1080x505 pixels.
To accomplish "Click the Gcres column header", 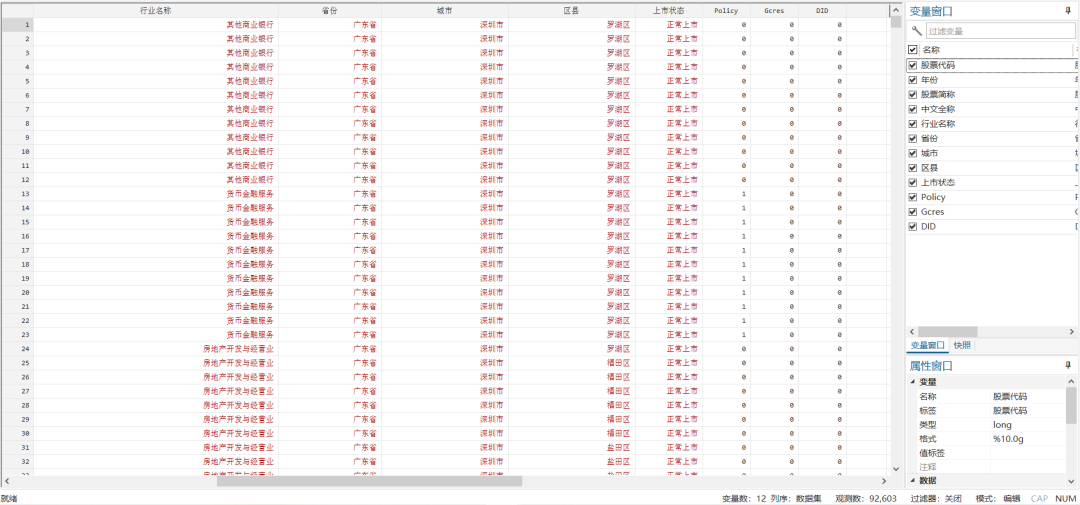I will click(774, 10).
